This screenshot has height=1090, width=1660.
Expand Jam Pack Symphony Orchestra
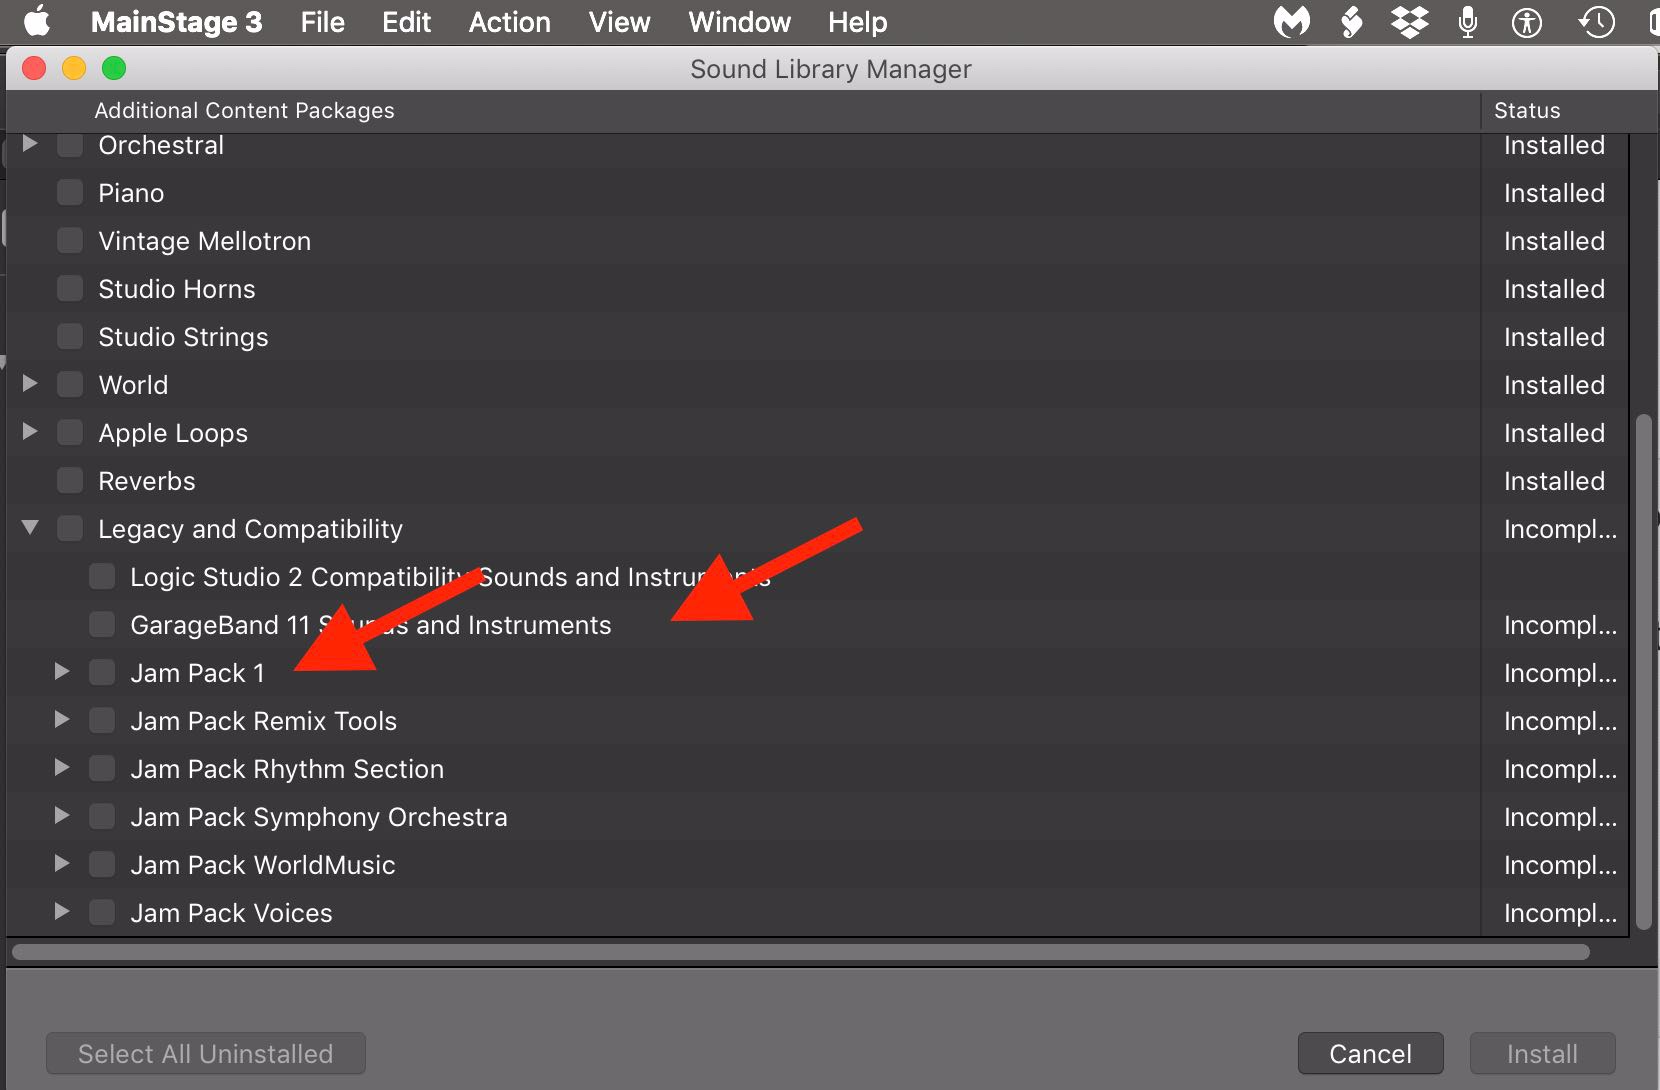[62, 815]
